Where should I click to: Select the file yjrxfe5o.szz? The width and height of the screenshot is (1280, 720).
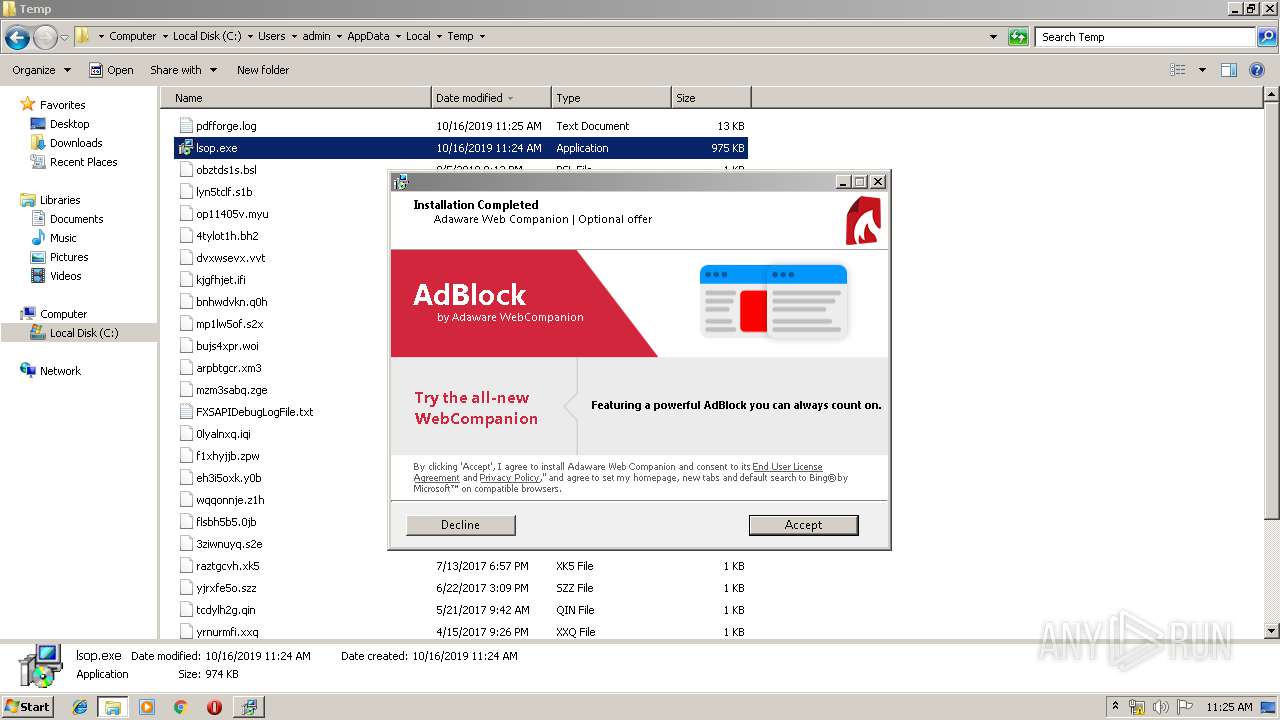tap(226, 588)
